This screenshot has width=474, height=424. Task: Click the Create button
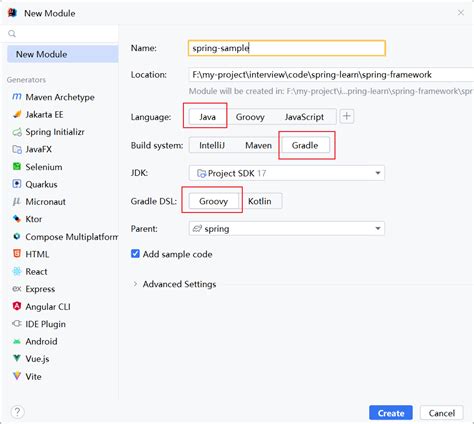tap(391, 413)
